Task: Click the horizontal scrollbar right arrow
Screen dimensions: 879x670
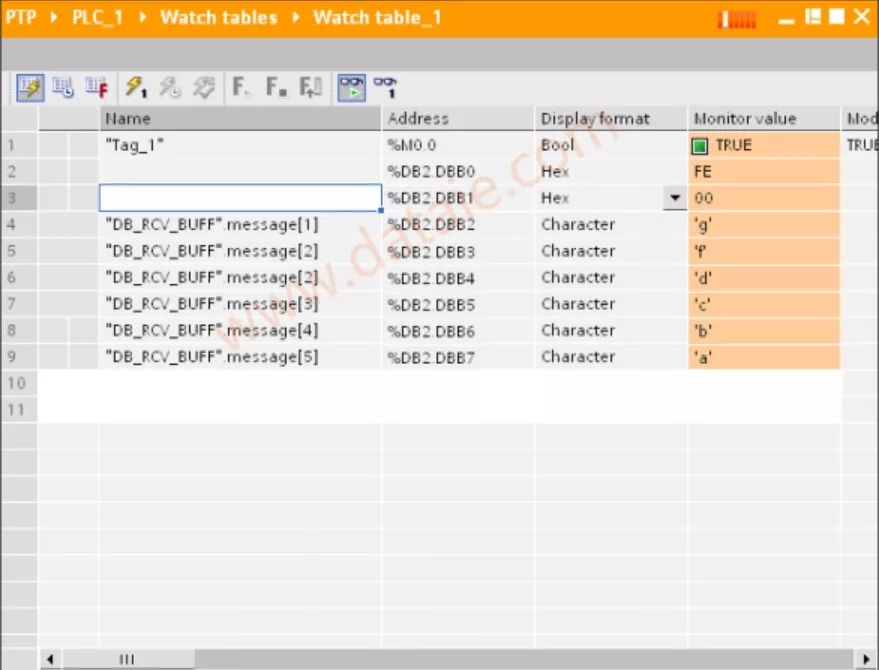Action: tap(866, 659)
